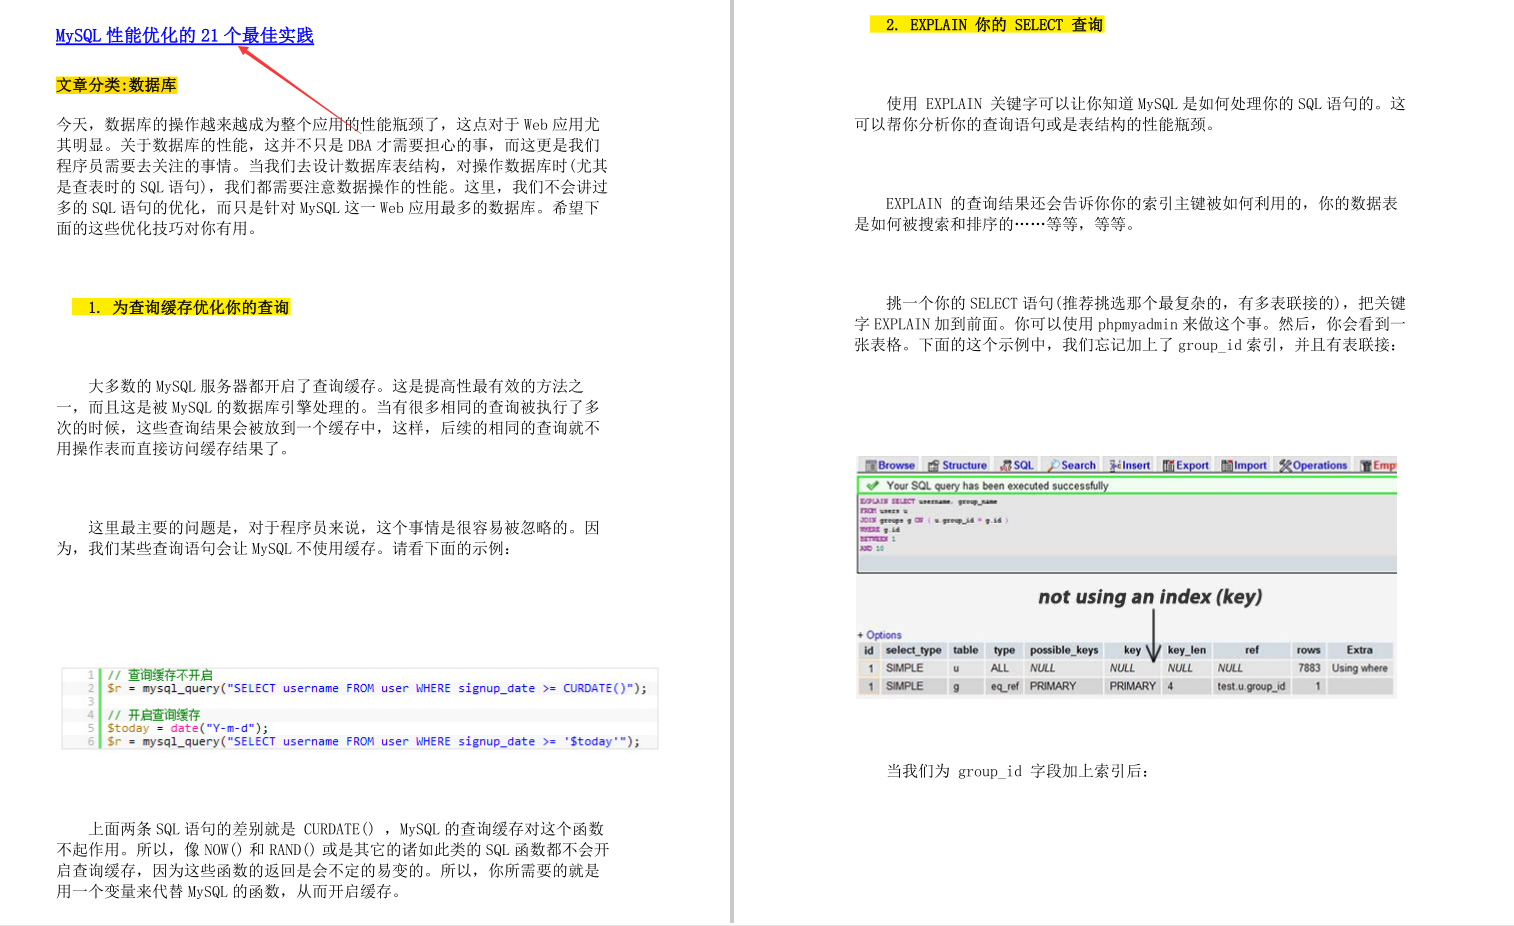Click the code line containing CURDATE()
This screenshot has width=1514, height=926.
pyautogui.click(x=377, y=688)
